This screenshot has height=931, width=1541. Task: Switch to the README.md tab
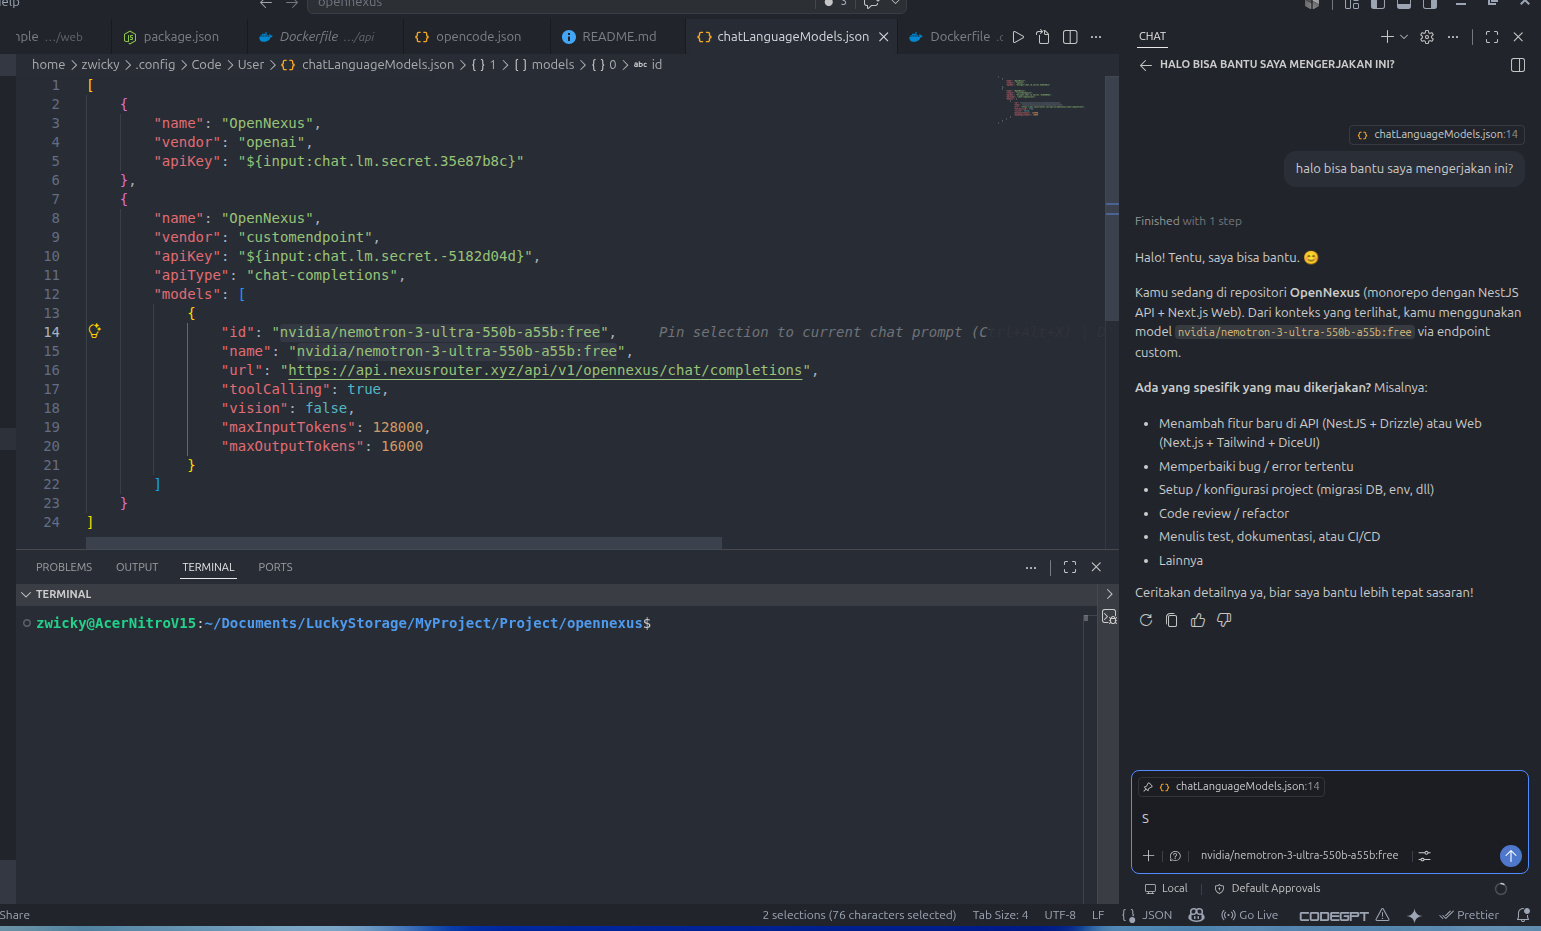[609, 37]
